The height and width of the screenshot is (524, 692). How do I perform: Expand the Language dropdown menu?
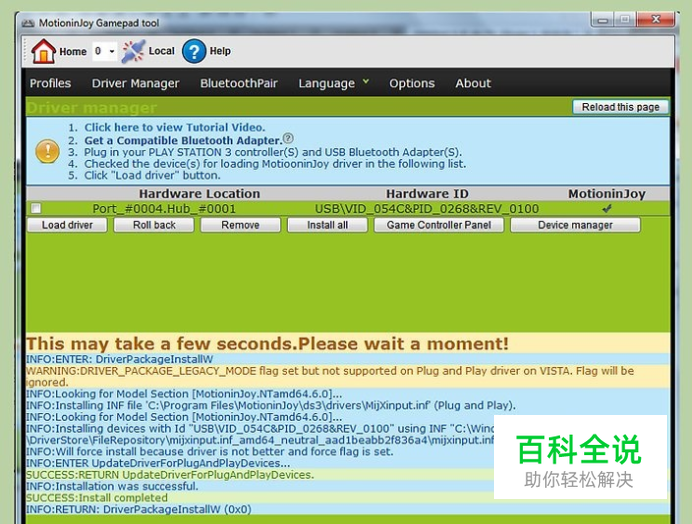(x=334, y=83)
